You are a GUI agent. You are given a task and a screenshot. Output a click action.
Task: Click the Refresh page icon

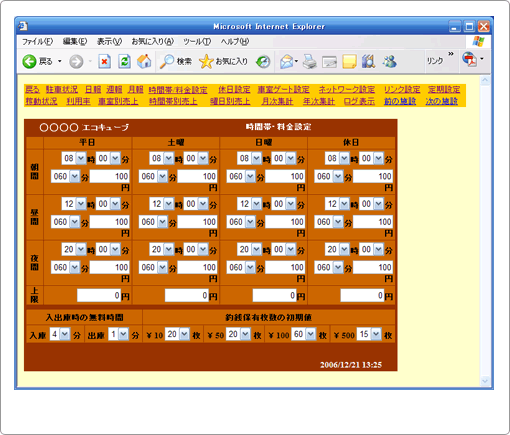tap(124, 62)
